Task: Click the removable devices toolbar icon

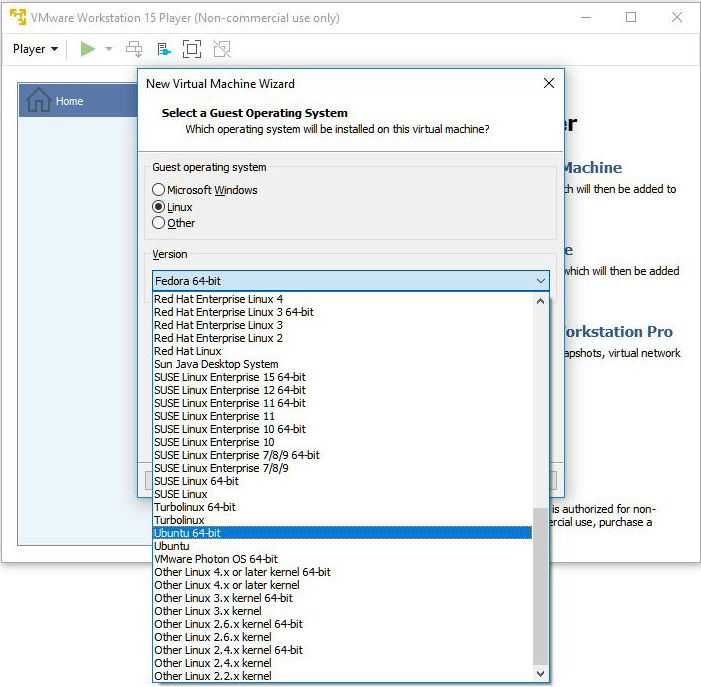Action: point(164,49)
